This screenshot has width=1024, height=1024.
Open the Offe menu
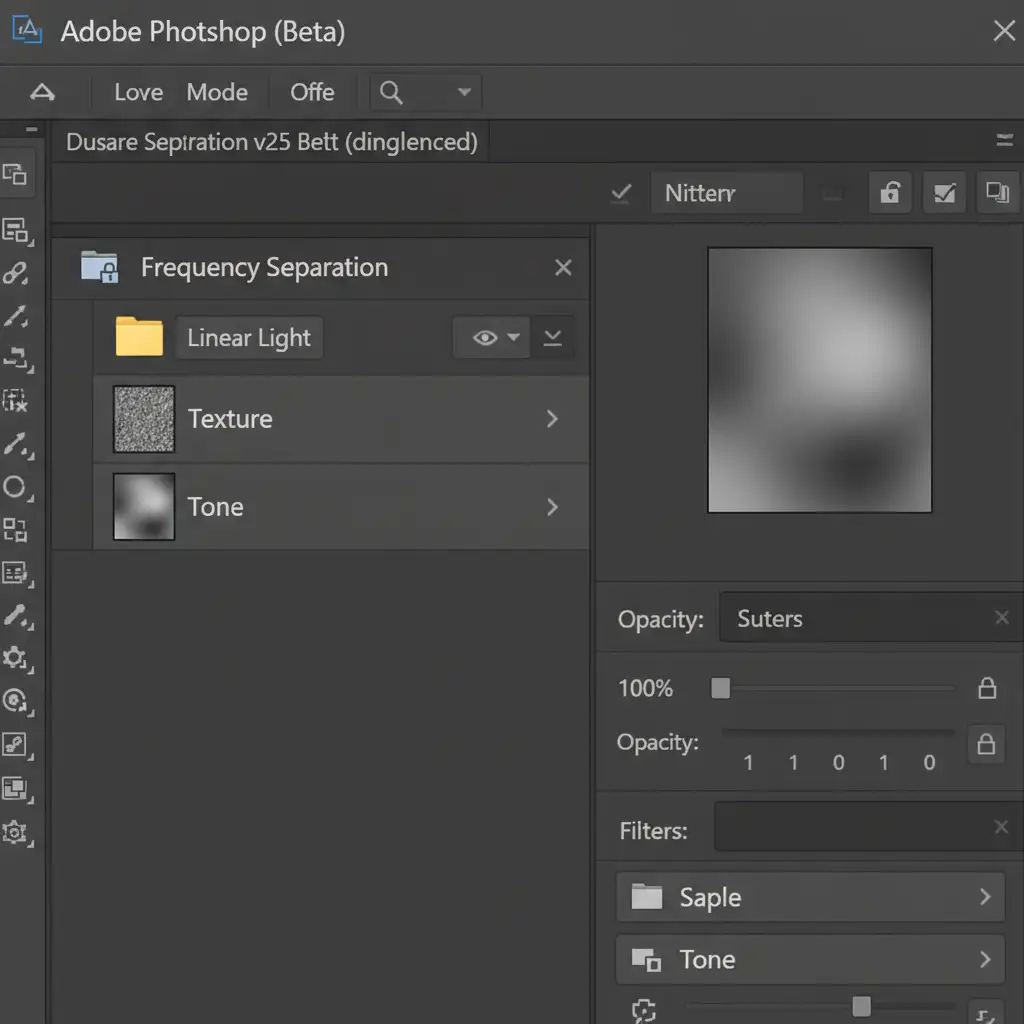coord(312,93)
